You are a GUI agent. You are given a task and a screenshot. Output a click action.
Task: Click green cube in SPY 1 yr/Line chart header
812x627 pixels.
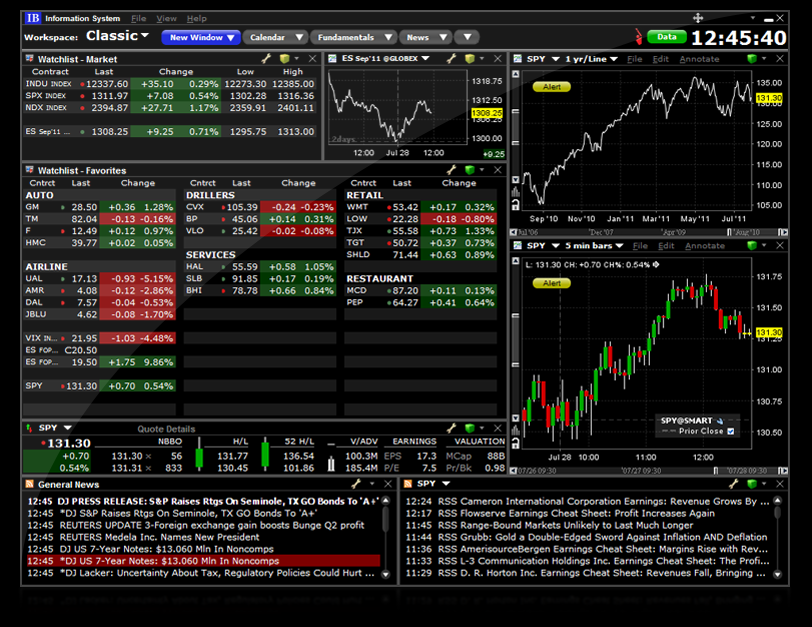pos(752,59)
